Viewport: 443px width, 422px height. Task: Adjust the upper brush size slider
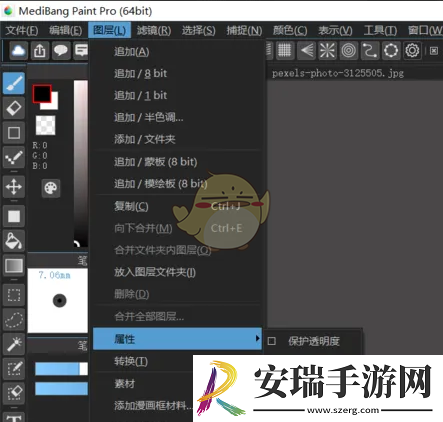pos(61,369)
